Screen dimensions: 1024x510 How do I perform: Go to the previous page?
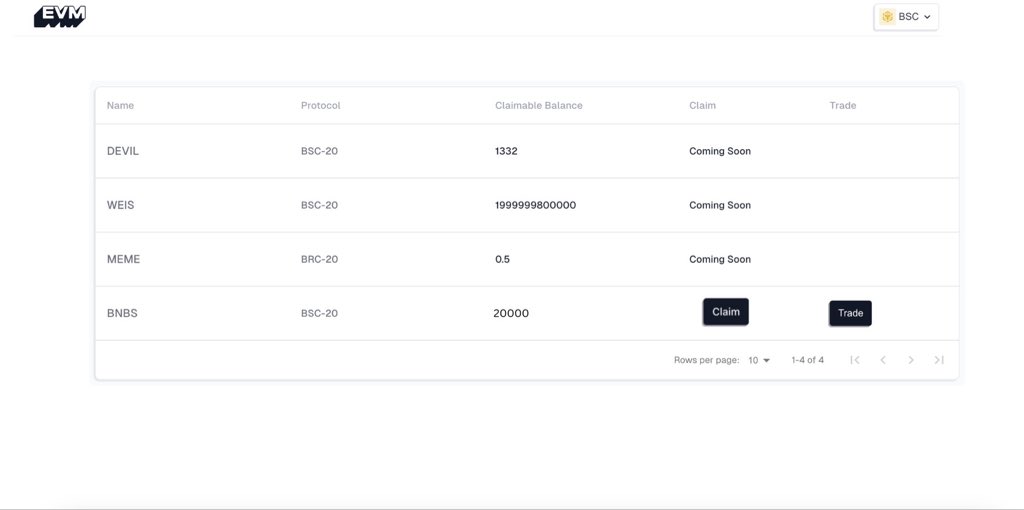[x=883, y=360]
